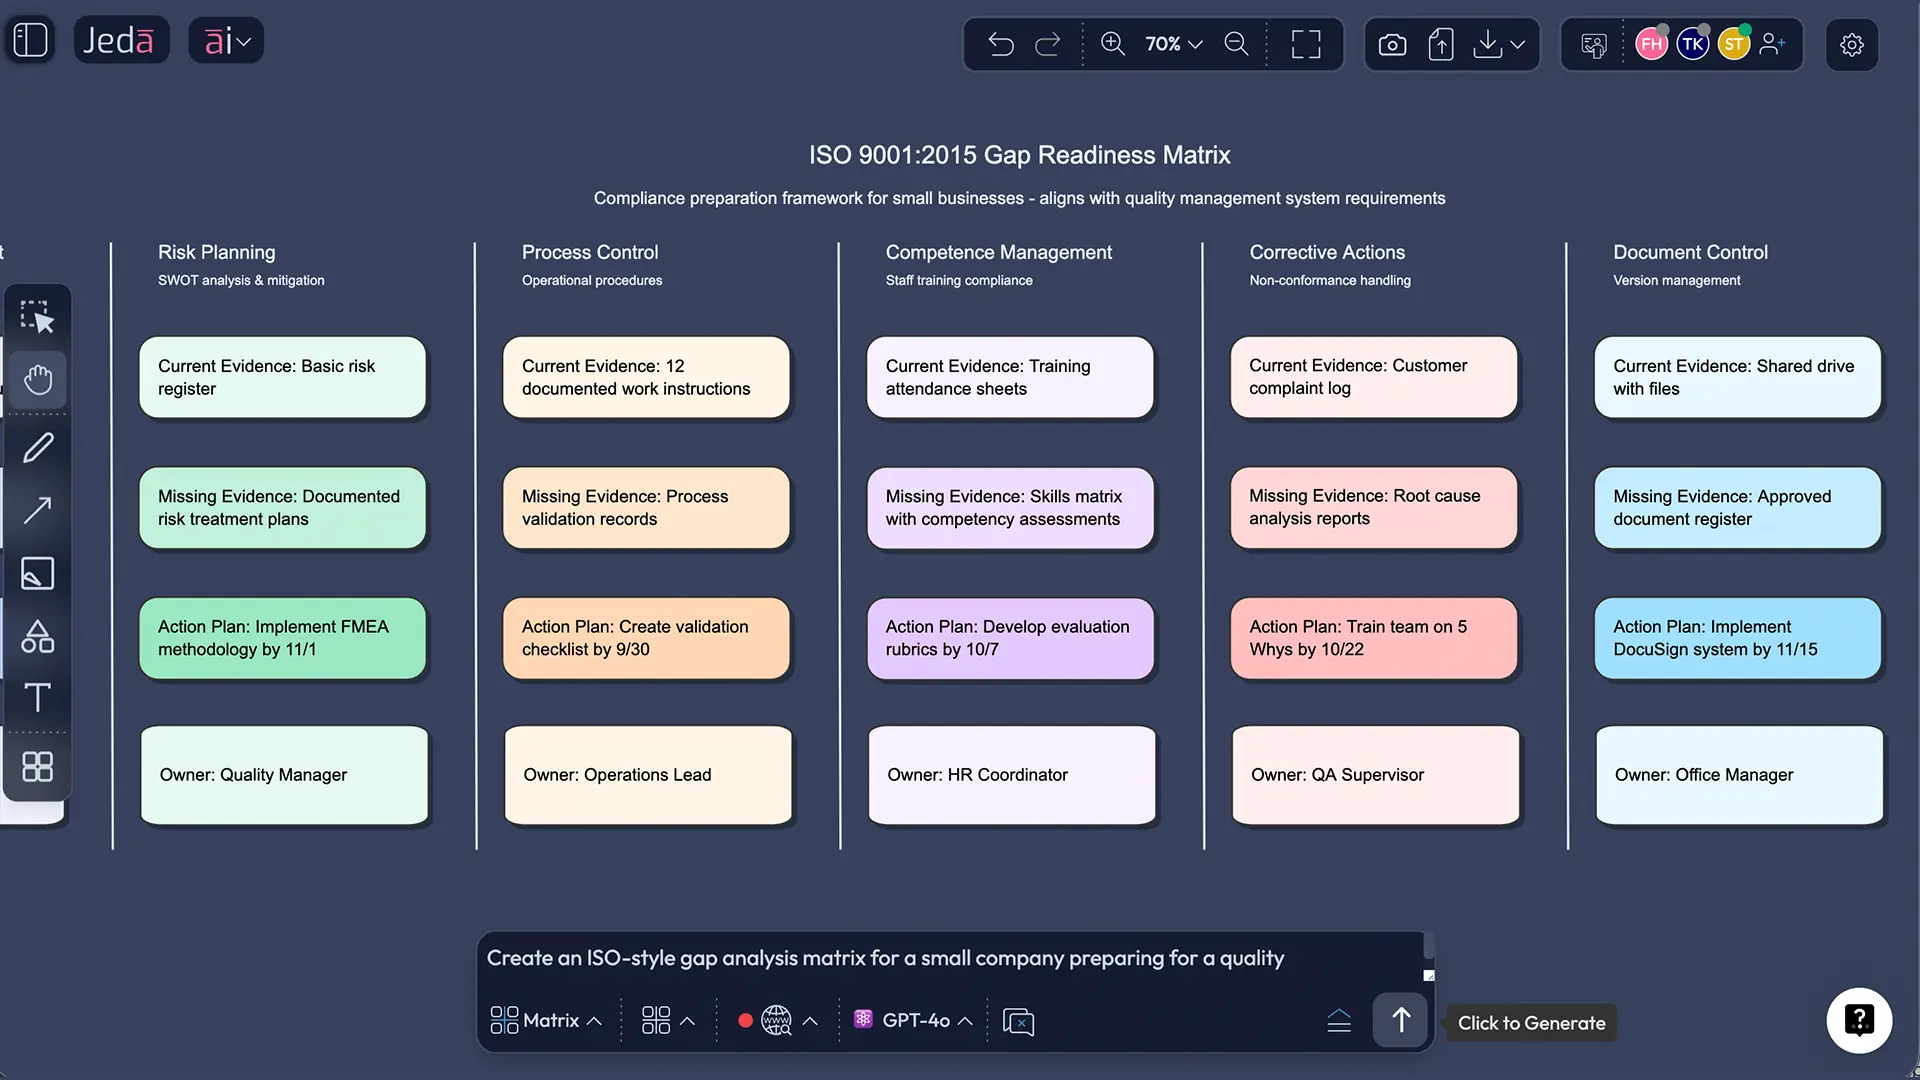Open the presentation mode icon

1593,44
